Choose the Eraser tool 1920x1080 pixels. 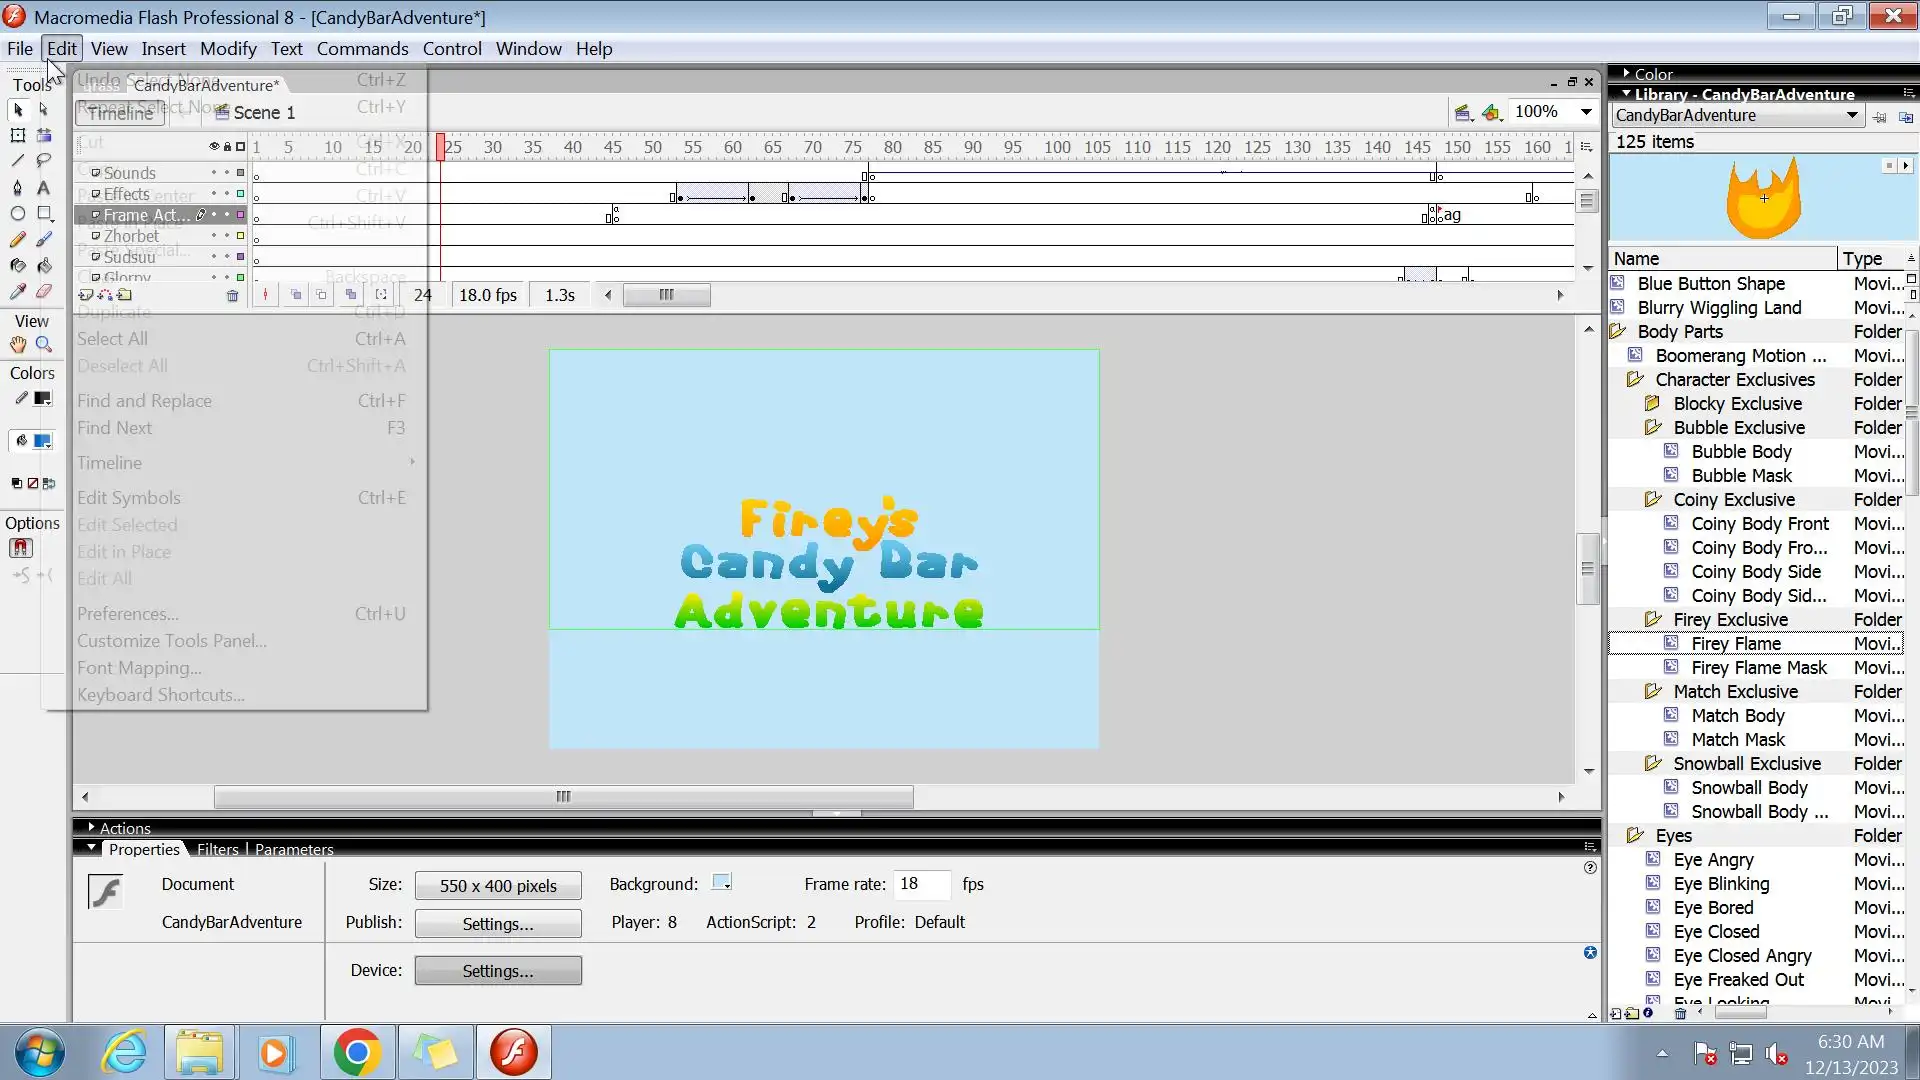pyautogui.click(x=44, y=292)
